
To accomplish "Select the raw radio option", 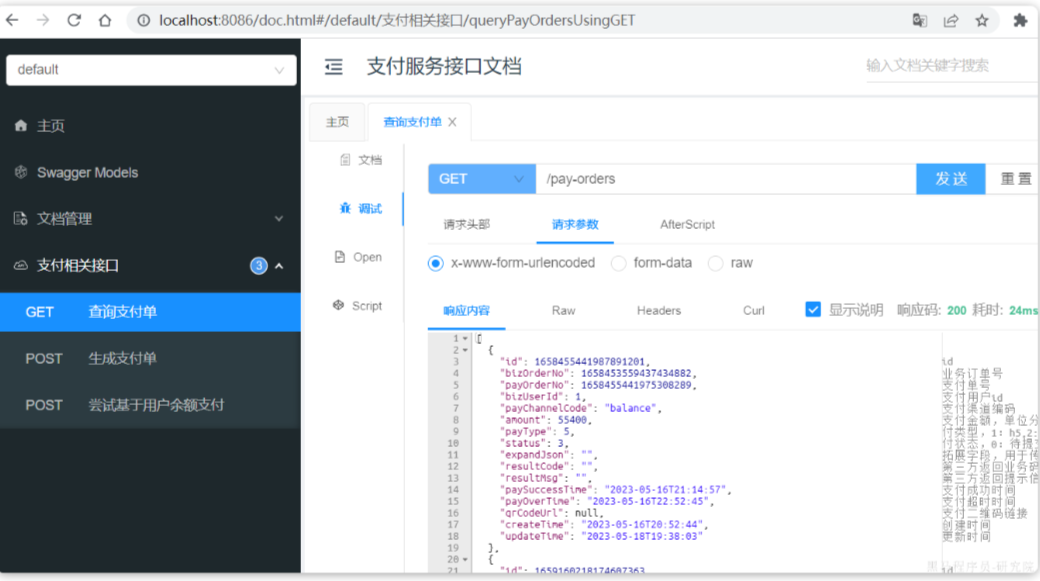I will pos(715,263).
